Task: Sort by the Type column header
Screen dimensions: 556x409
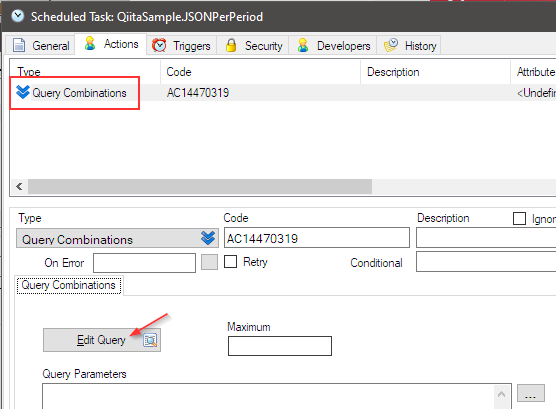Action: 85,72
